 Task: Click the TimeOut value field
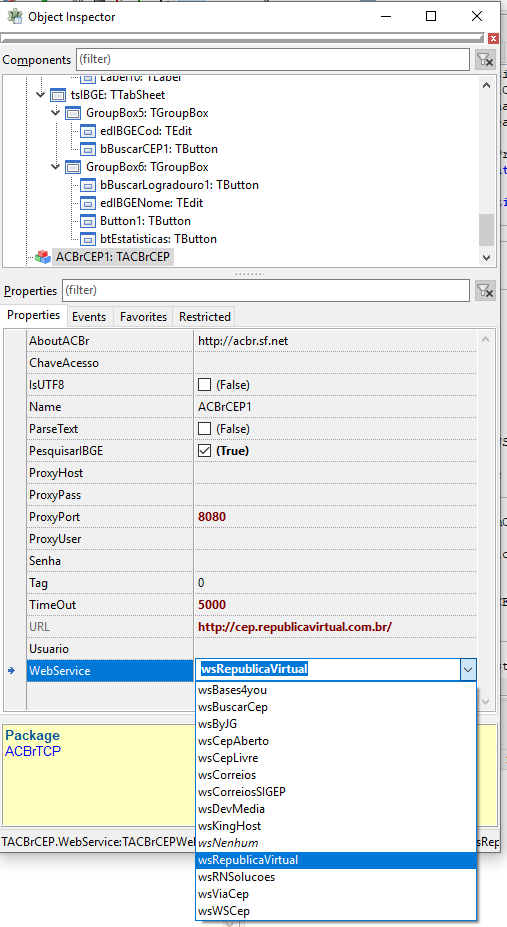335,605
